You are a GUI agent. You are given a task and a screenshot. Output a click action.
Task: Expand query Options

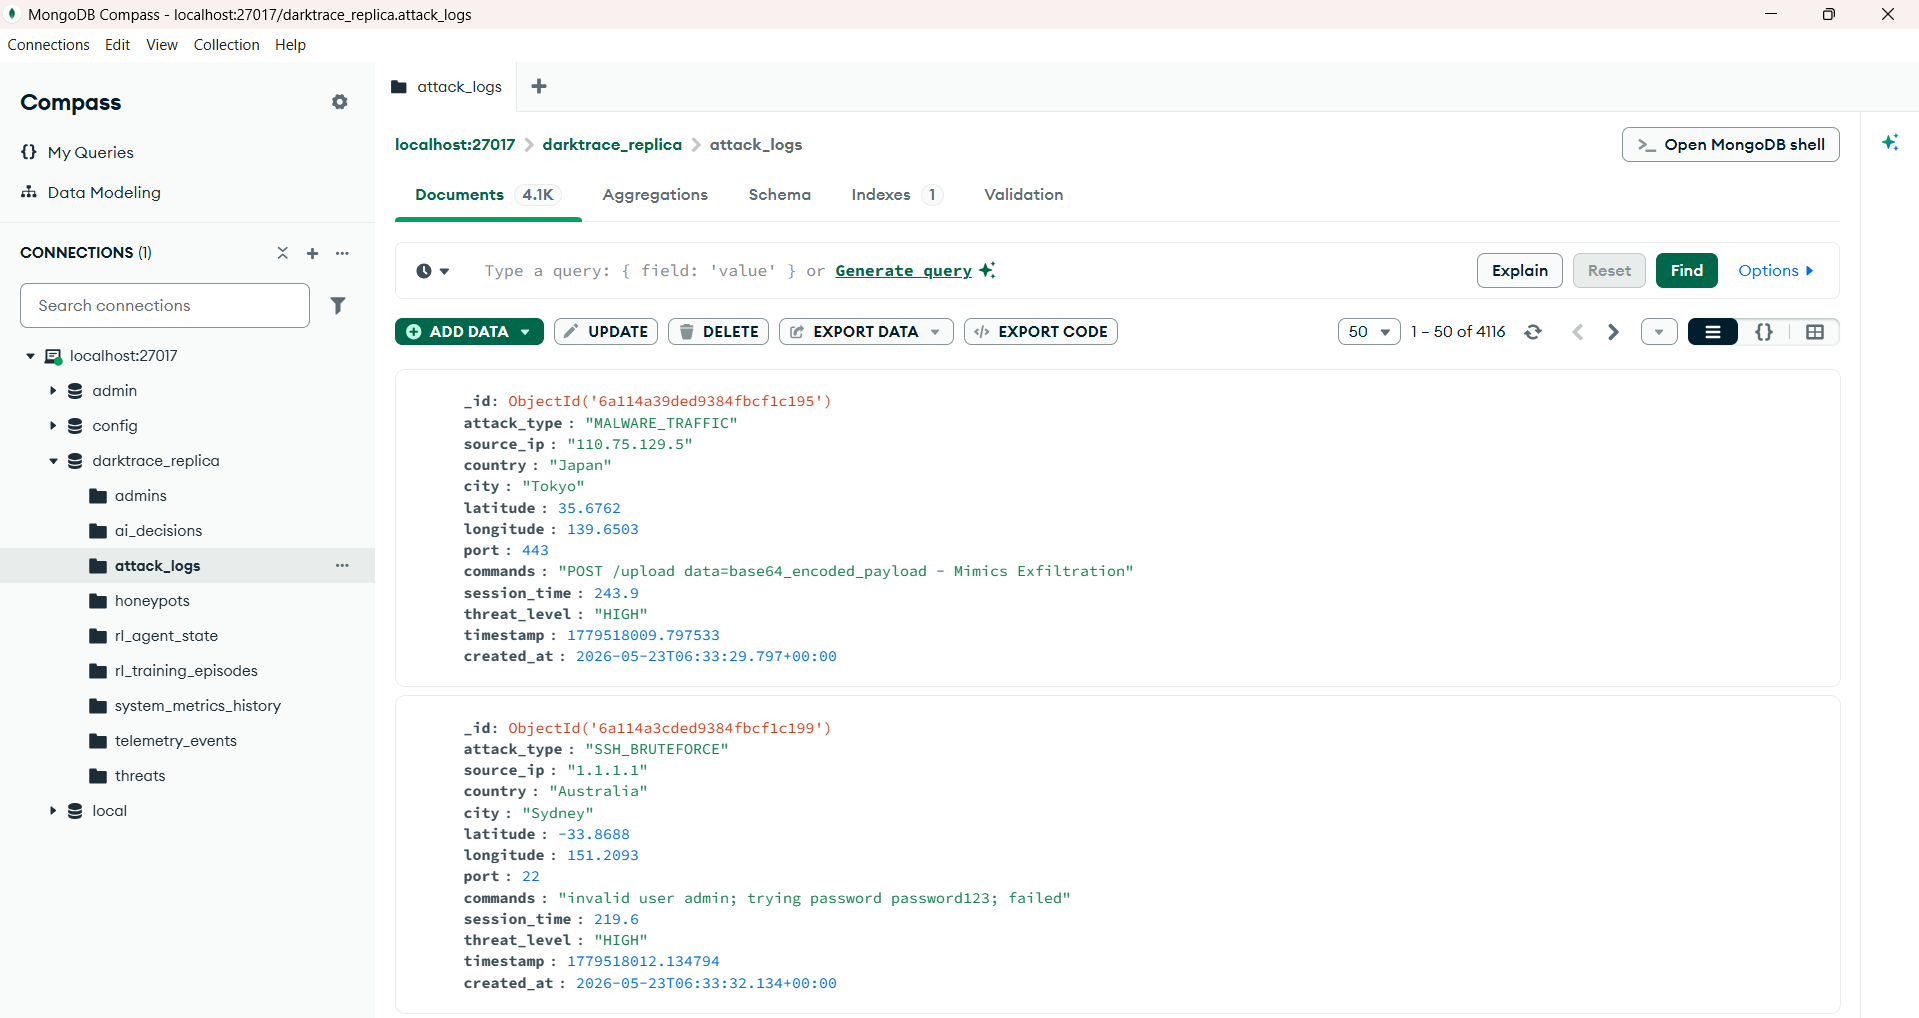[x=1776, y=271]
